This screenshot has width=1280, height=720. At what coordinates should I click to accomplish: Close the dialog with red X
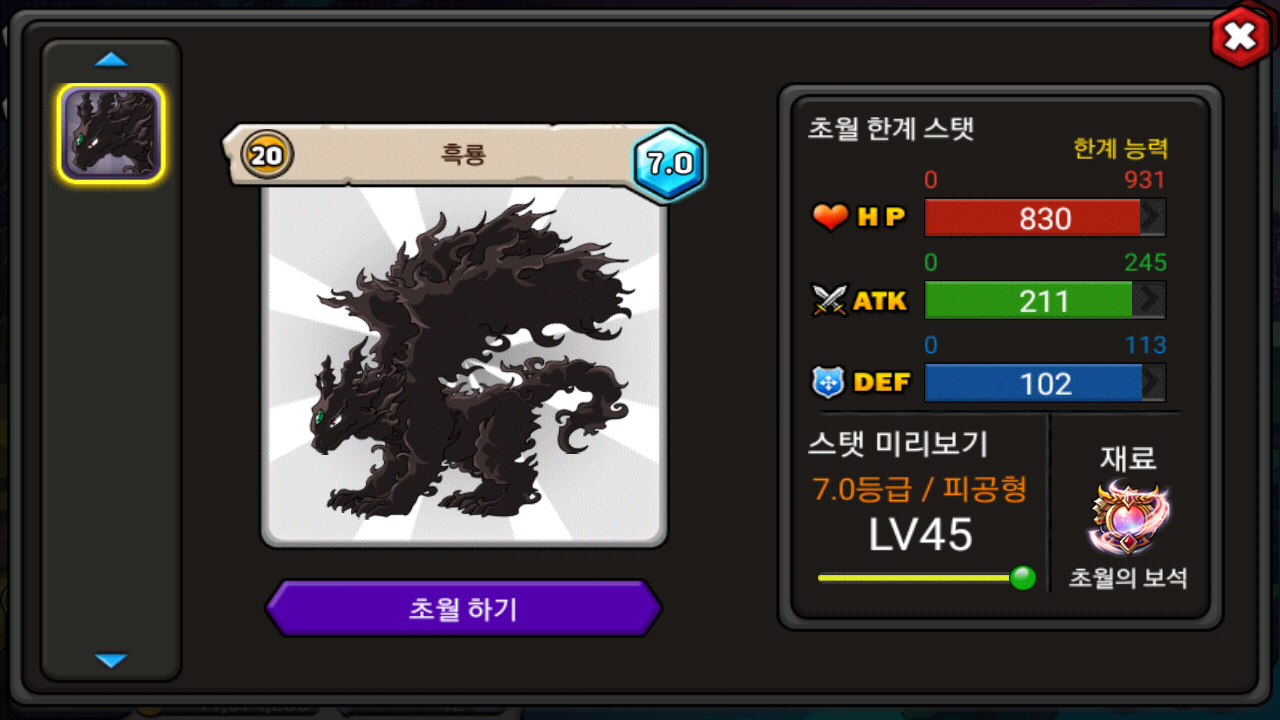1240,38
